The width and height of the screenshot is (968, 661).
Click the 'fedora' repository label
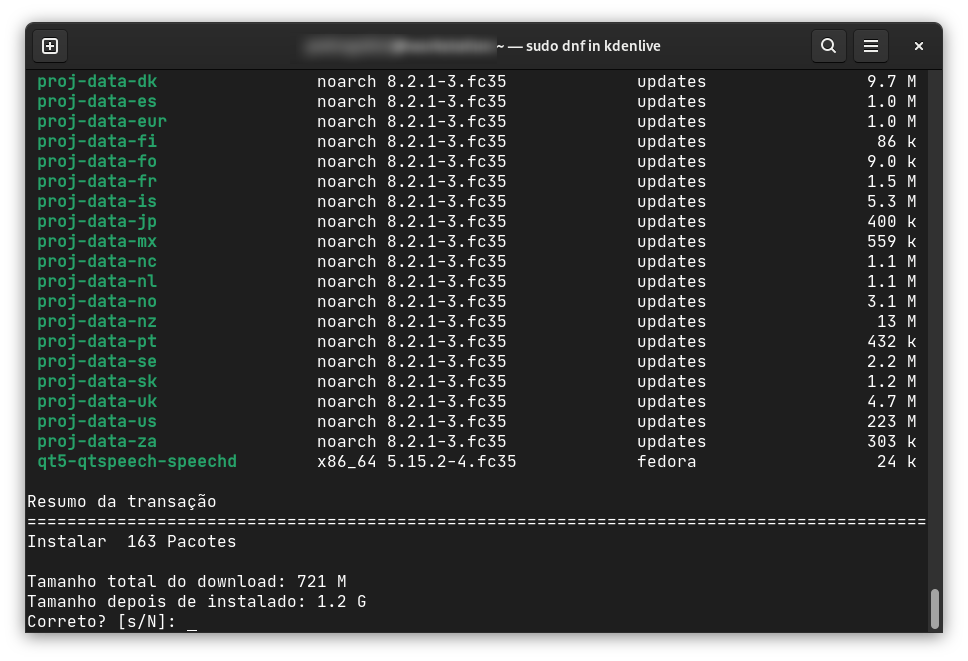(667, 462)
